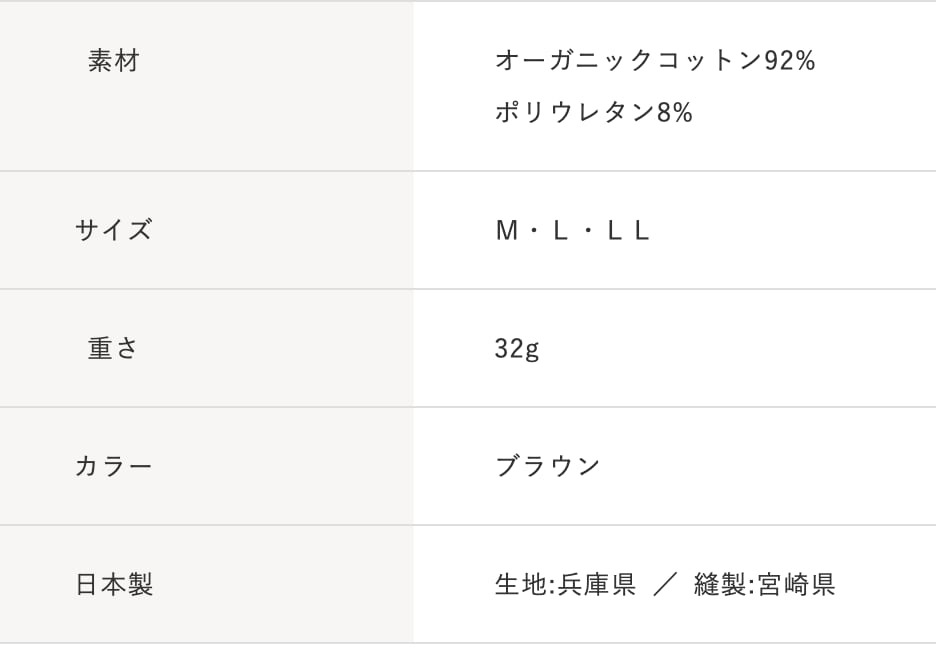Click the 日本製 row label
The height and width of the screenshot is (648, 936).
pyautogui.click(x=114, y=584)
